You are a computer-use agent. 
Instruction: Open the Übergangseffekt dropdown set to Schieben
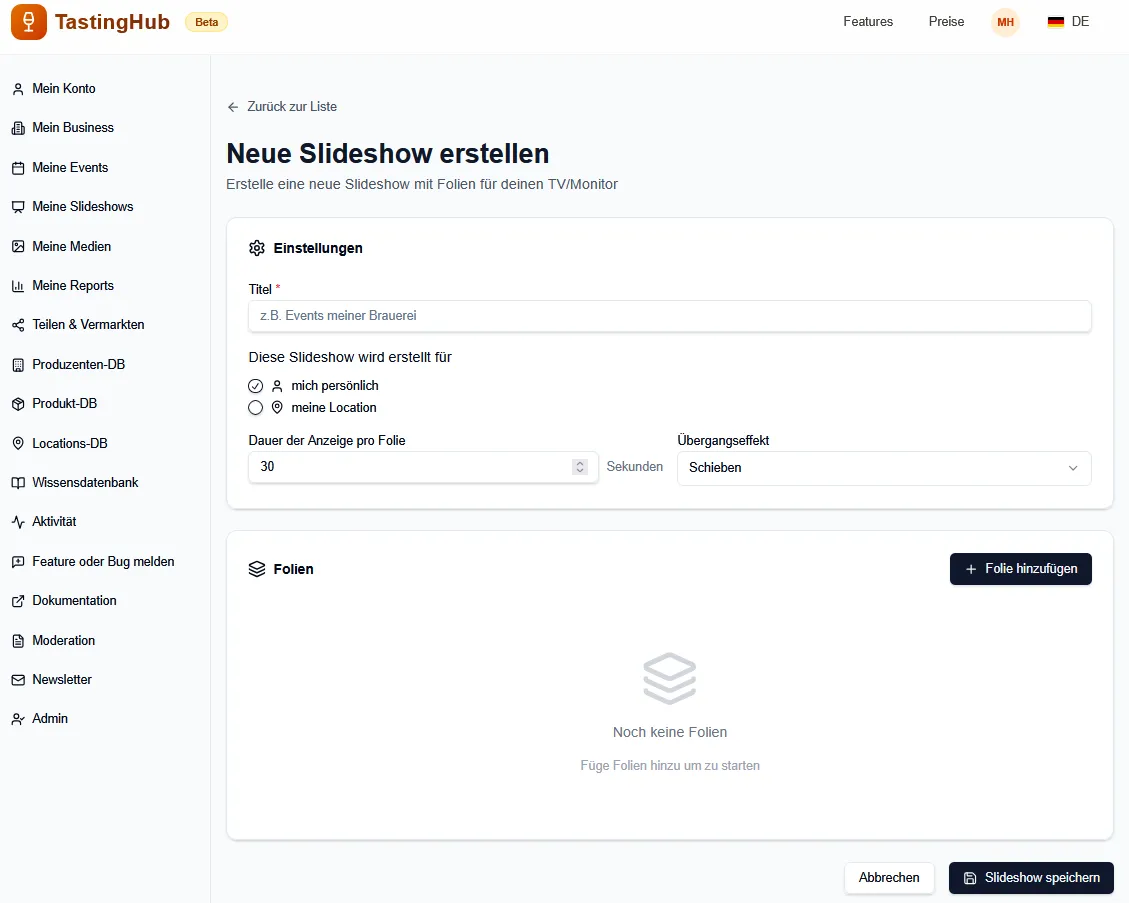[883, 468]
